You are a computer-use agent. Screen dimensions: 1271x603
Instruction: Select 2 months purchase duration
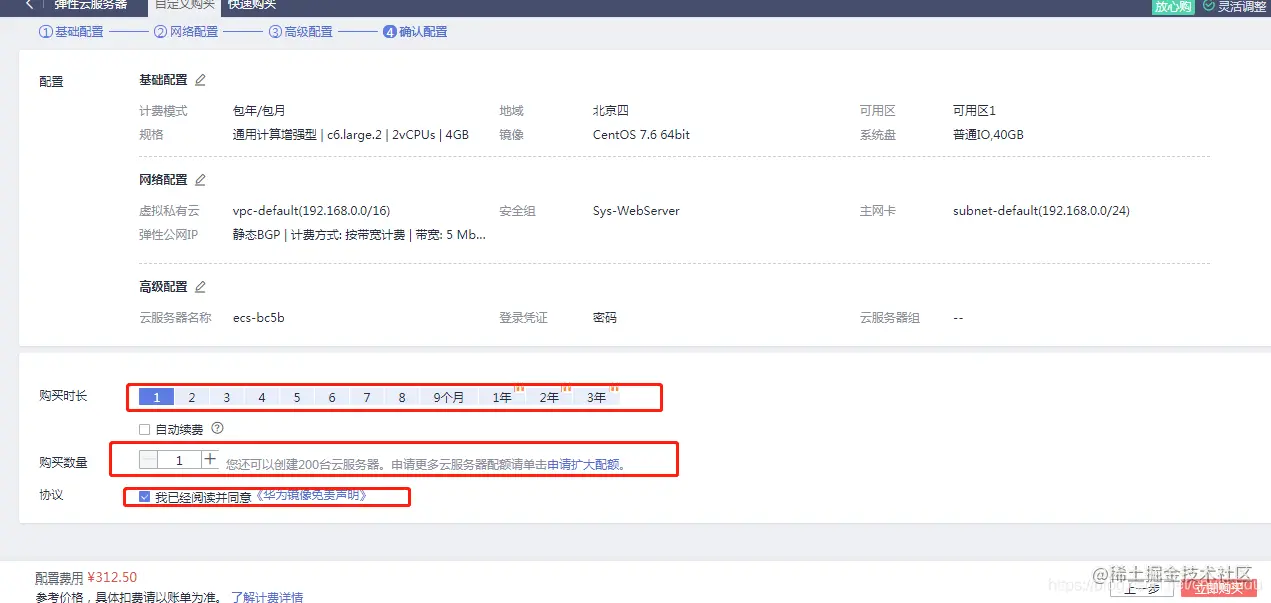(192, 397)
